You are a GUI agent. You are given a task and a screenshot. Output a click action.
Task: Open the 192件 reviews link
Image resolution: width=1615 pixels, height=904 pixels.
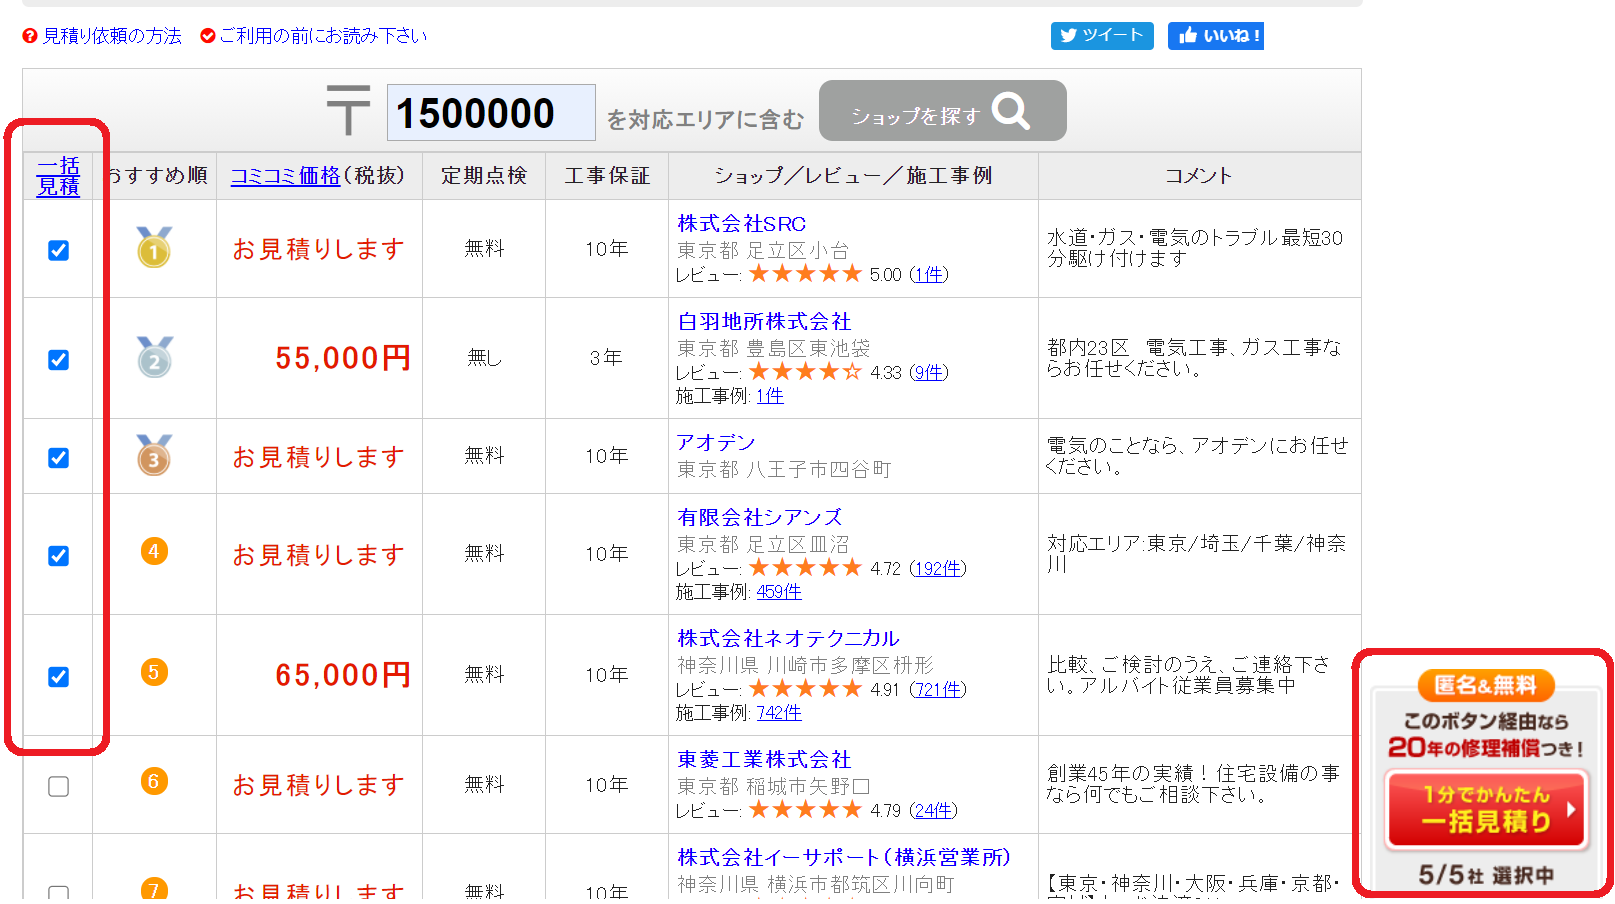click(939, 568)
